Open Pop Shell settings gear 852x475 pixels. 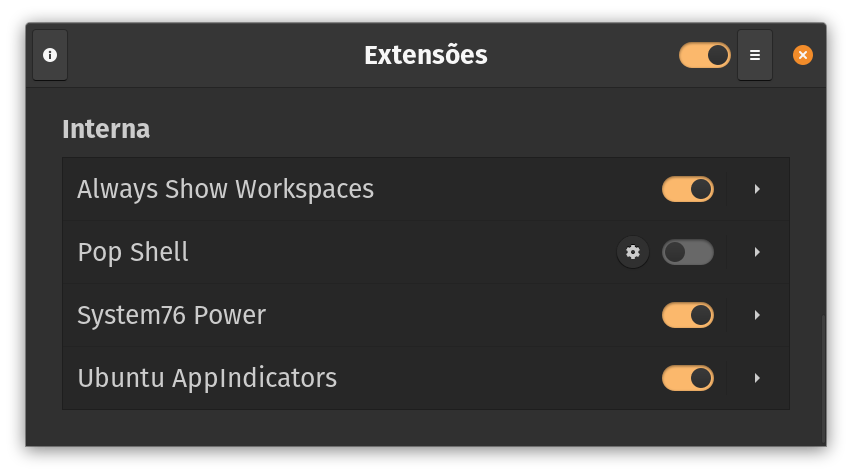coord(633,252)
